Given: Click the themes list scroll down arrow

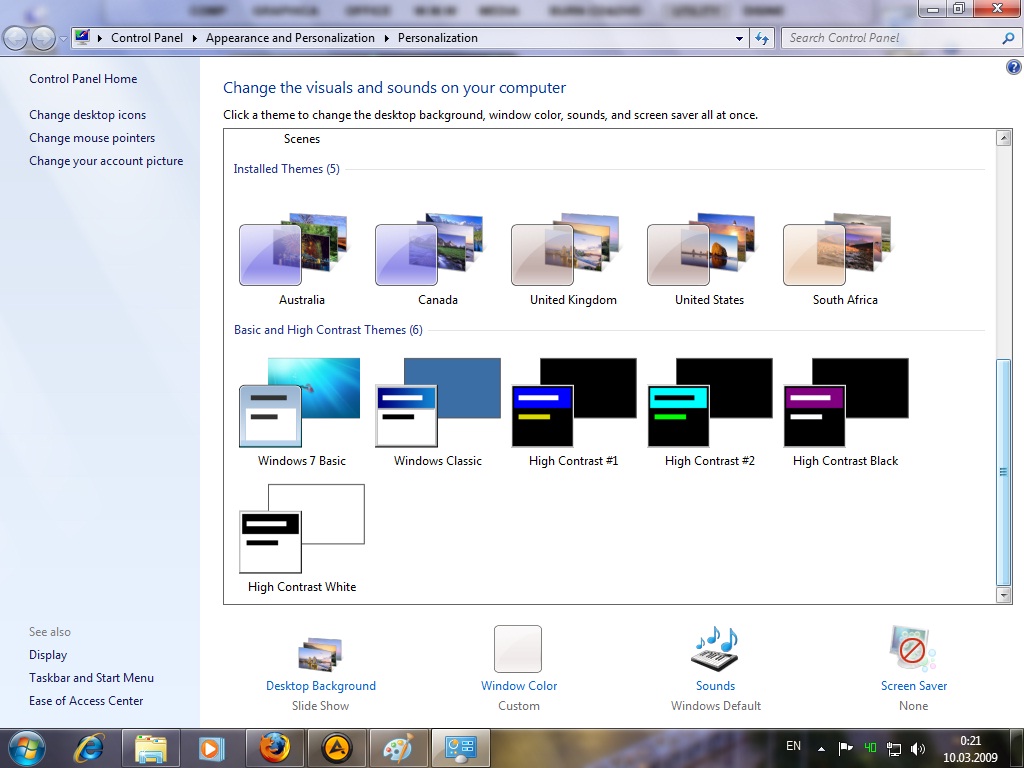Looking at the screenshot, I should 1004,594.
